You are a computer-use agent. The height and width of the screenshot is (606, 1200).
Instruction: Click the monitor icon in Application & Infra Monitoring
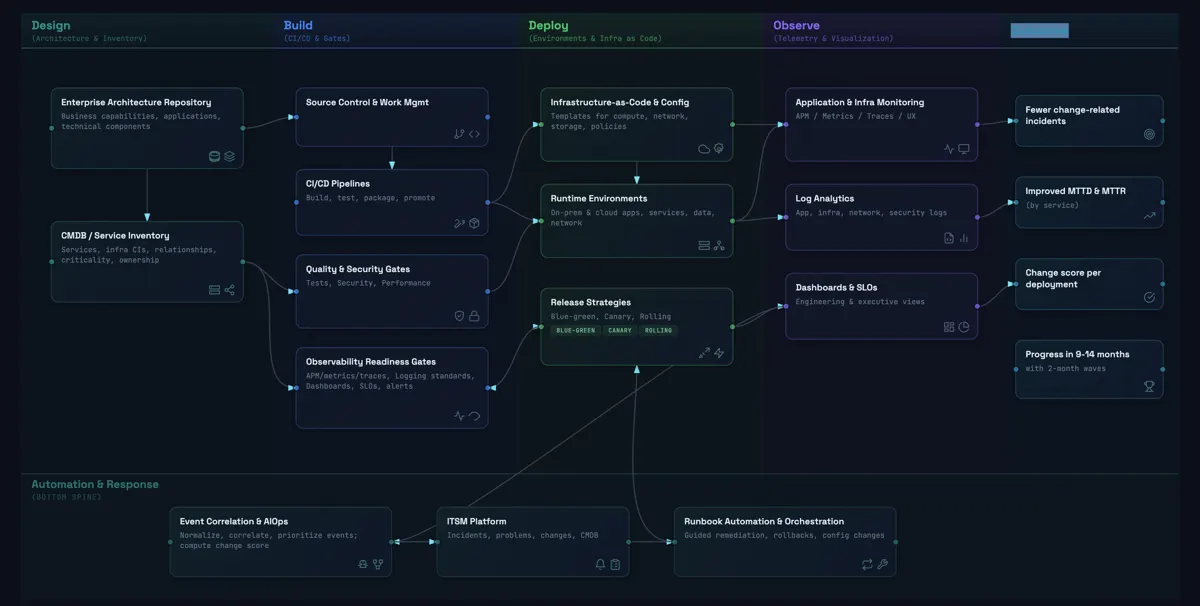tap(964, 149)
